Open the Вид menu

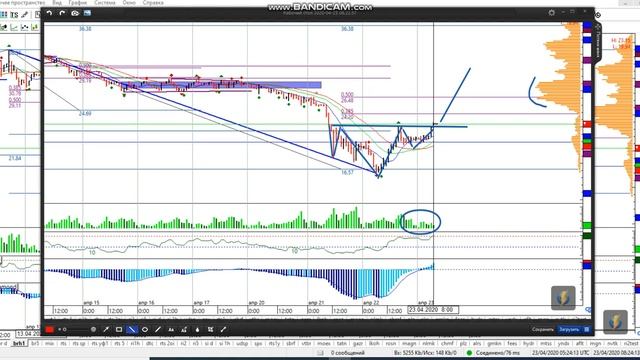(57, 2)
